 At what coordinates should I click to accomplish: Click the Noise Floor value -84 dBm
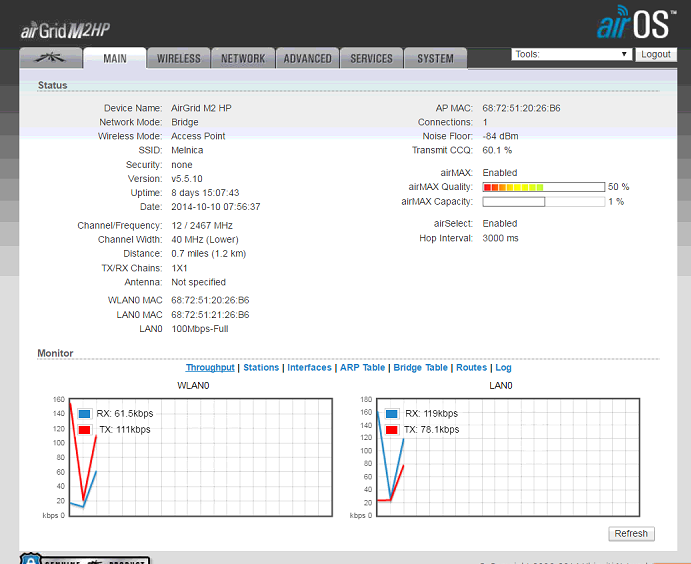[x=500, y=136]
